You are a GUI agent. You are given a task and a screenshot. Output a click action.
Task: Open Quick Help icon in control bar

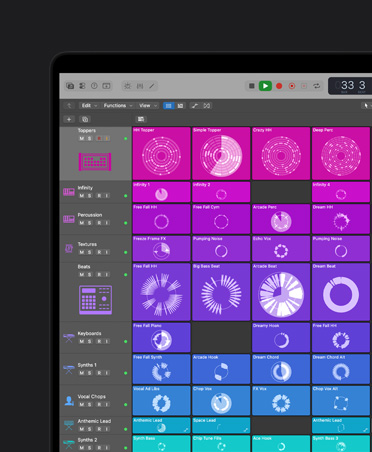94,86
